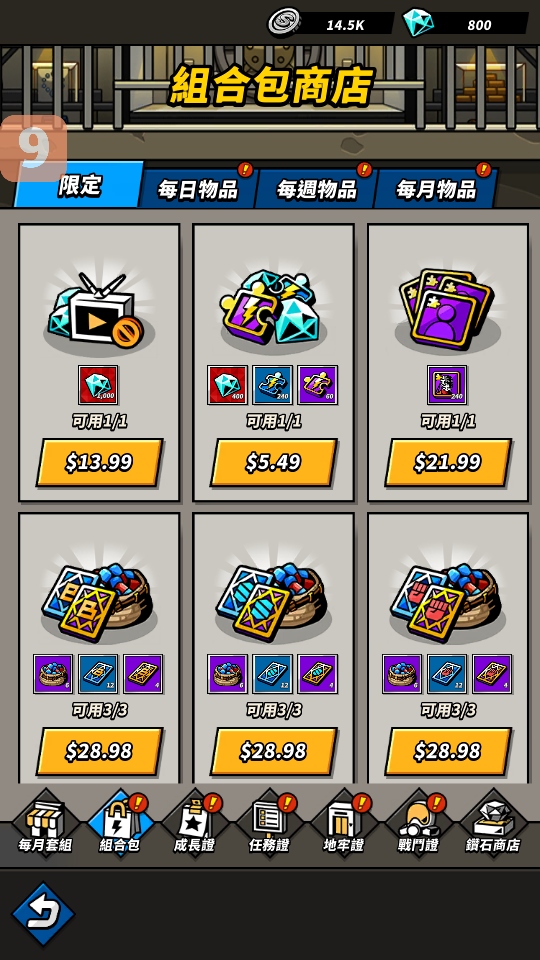Switch to the 每日物品 tab
This screenshot has width=540, height=960.
point(197,189)
